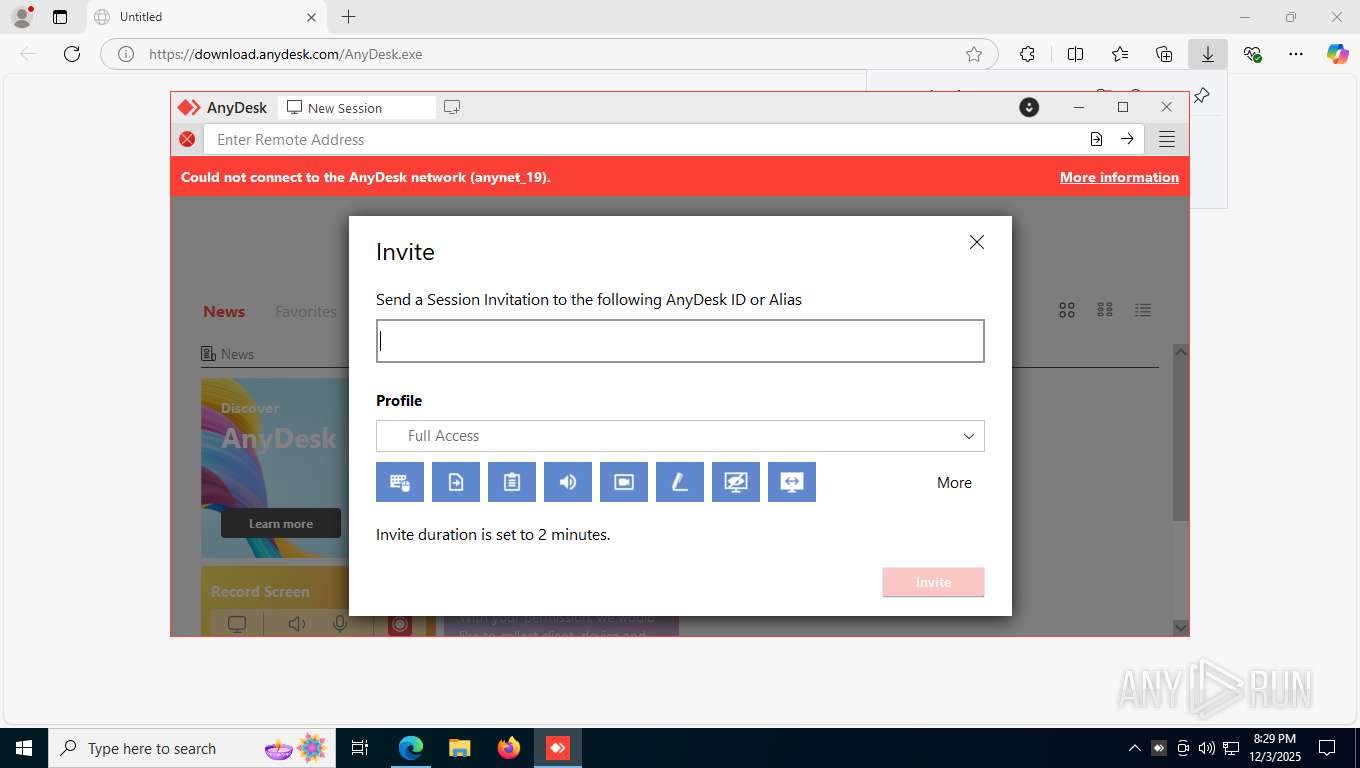Open Edge tab actions menu

coord(60,17)
